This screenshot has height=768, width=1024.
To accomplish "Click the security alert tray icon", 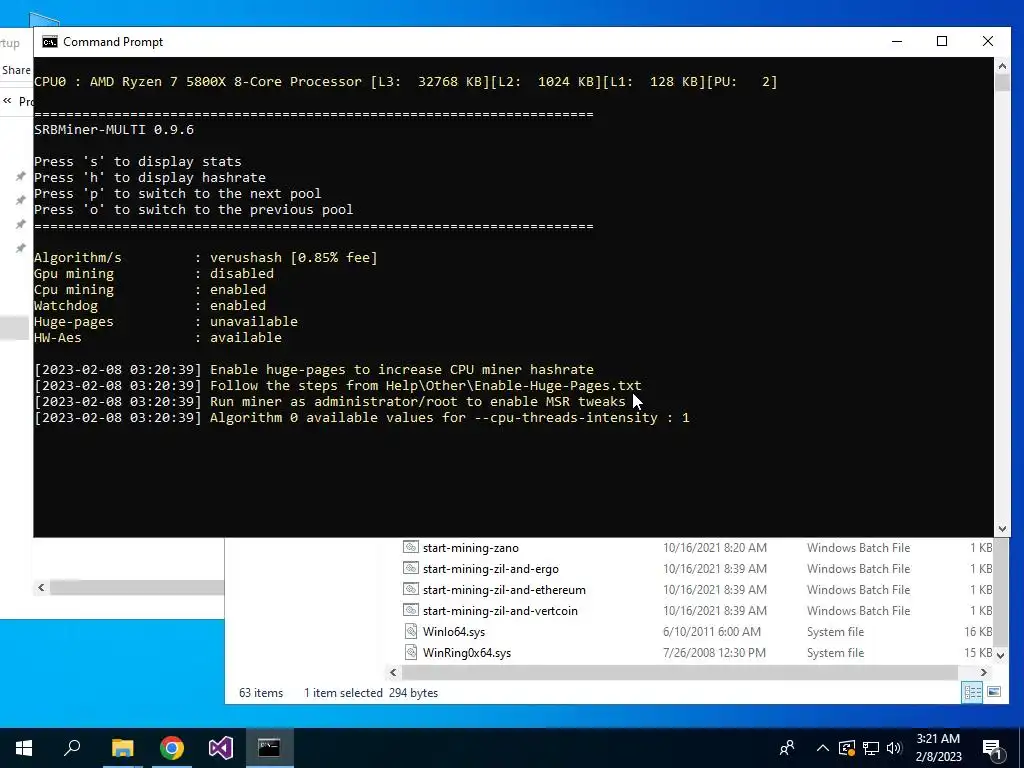I will tap(847, 748).
